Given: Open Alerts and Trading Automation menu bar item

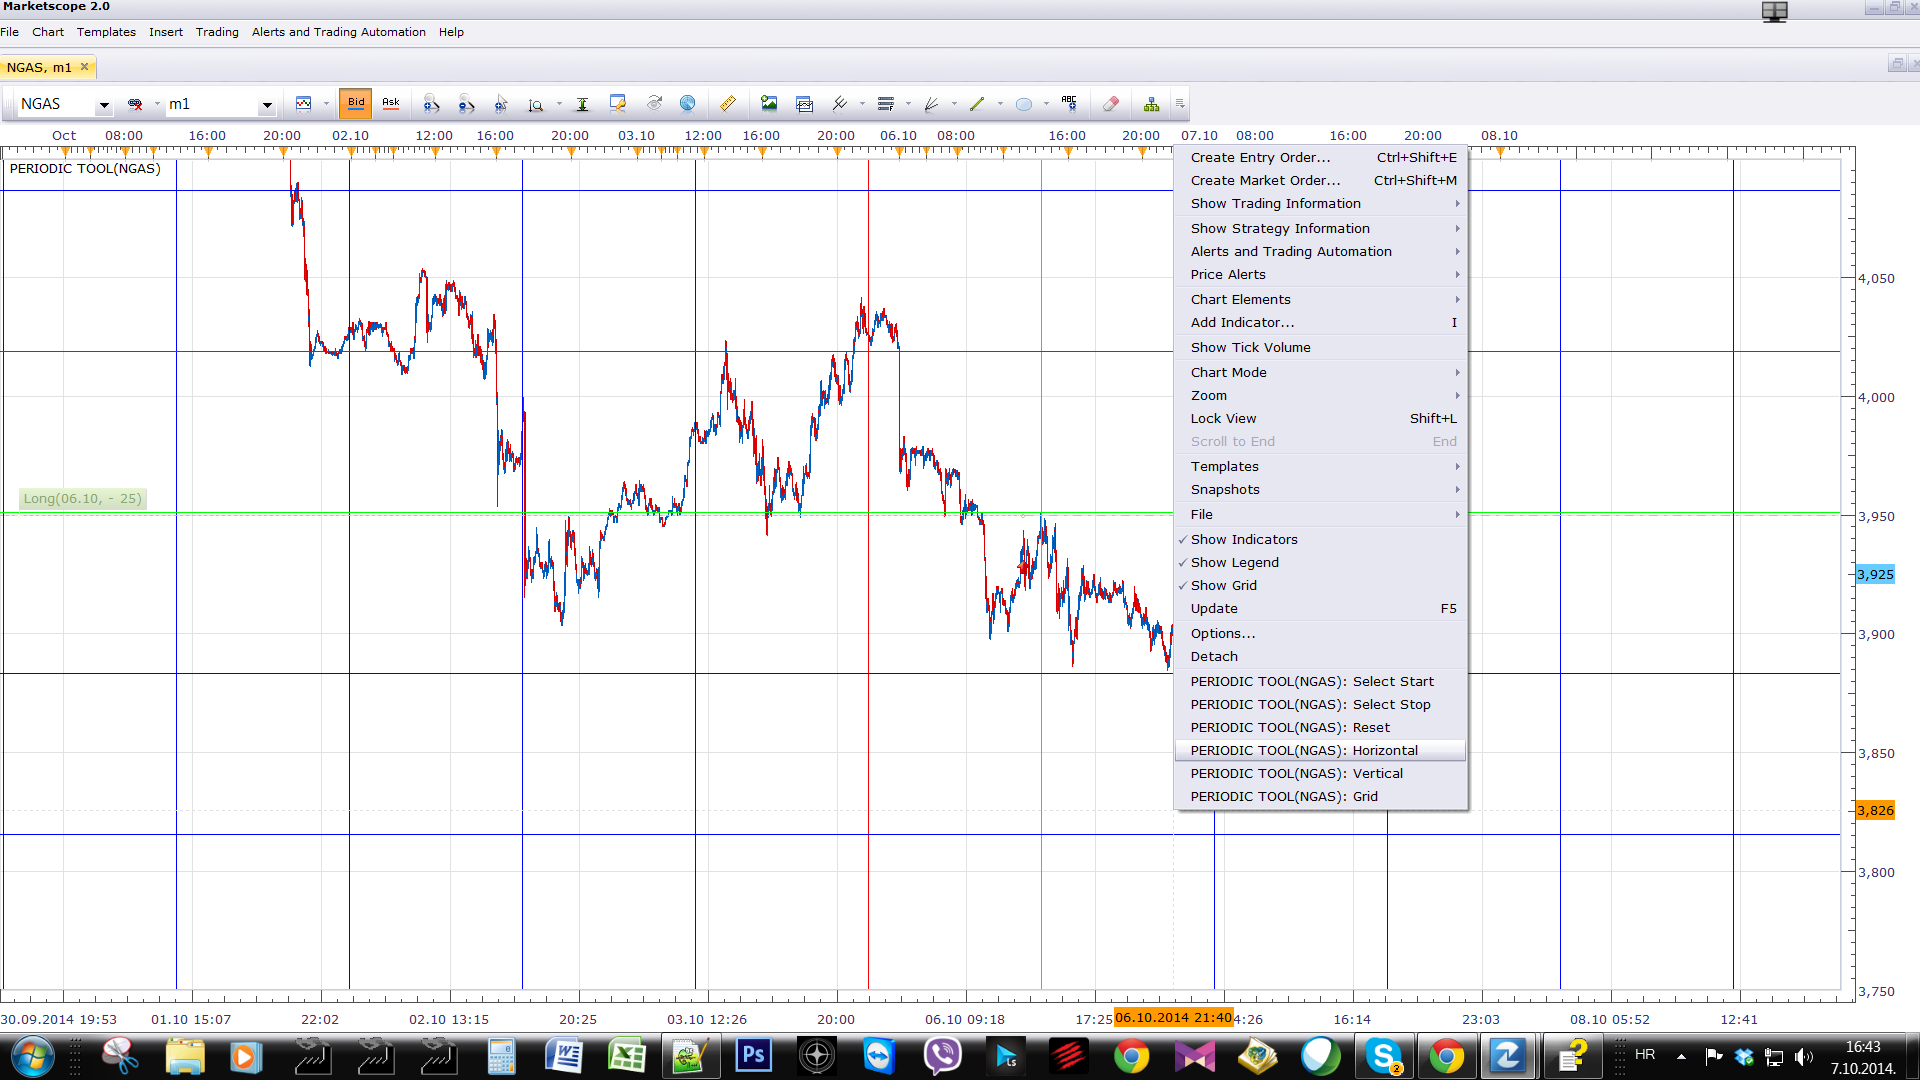Looking at the screenshot, I should click(339, 32).
